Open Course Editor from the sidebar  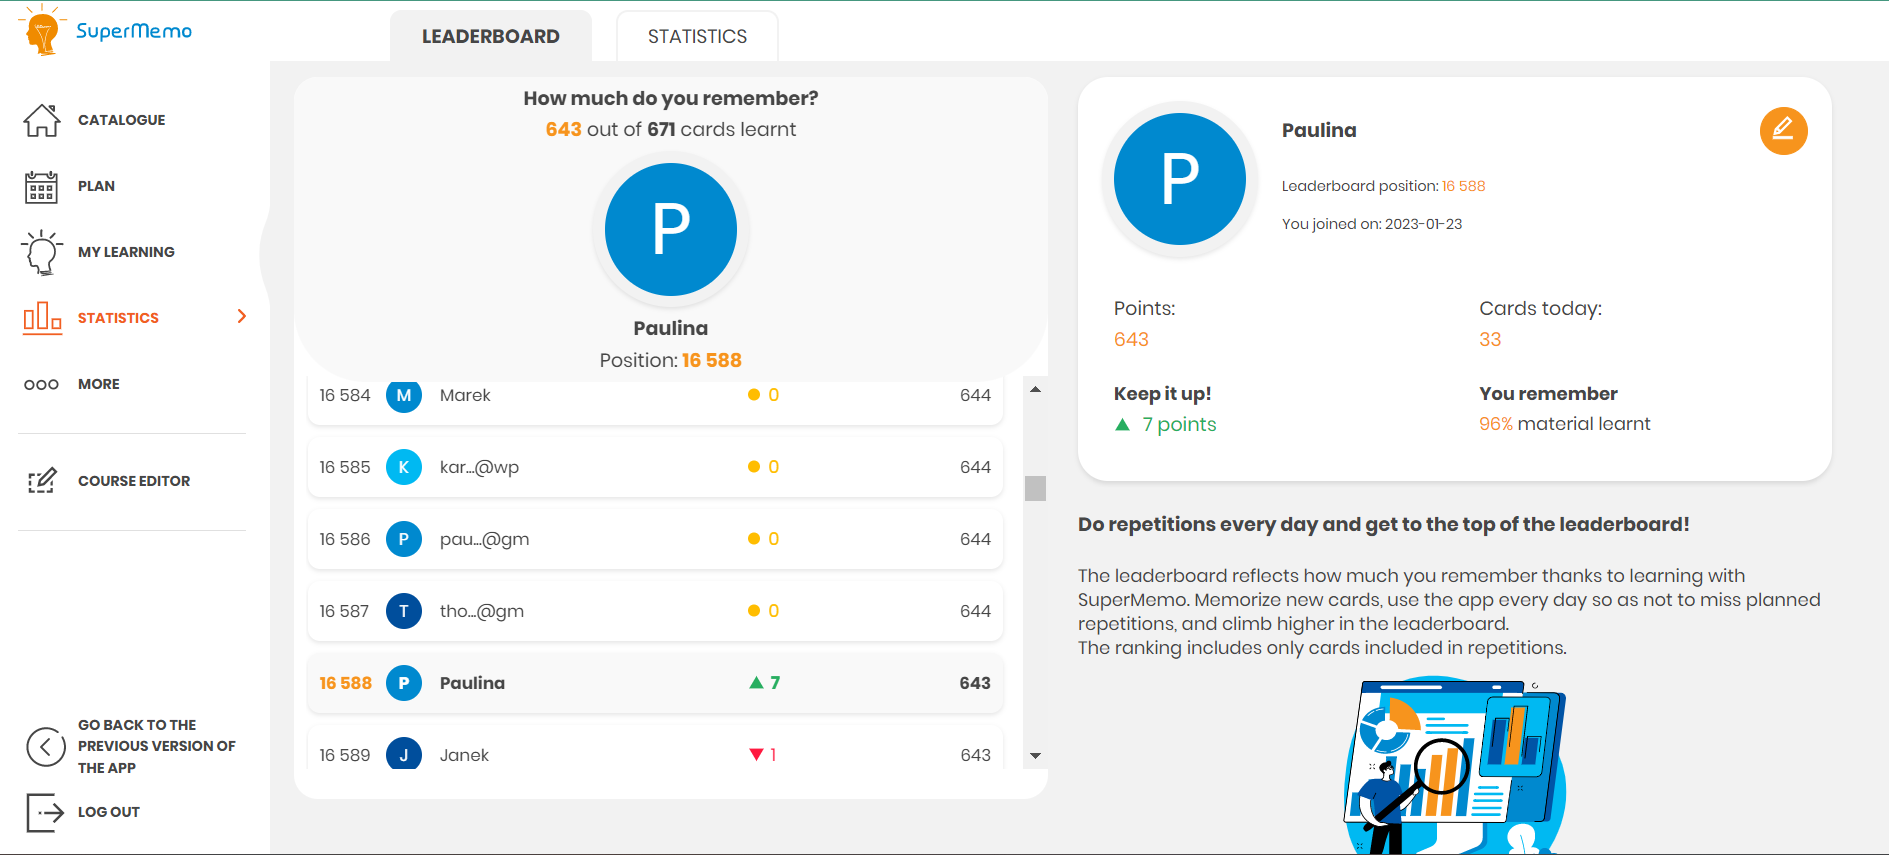[x=134, y=481]
